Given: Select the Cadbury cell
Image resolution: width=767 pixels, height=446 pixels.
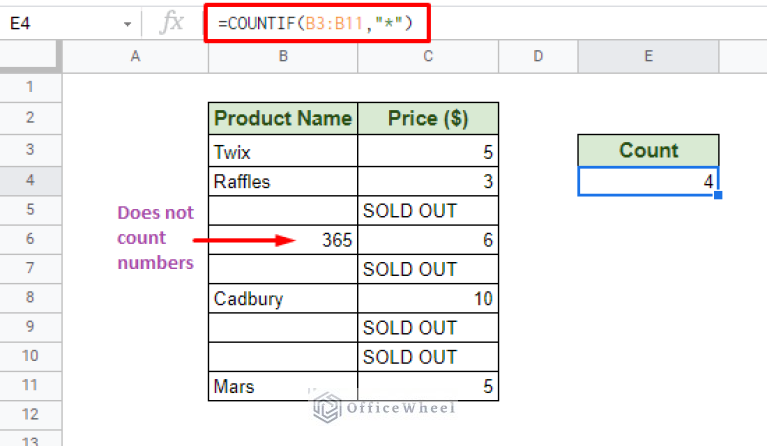Looking at the screenshot, I should click(283, 298).
